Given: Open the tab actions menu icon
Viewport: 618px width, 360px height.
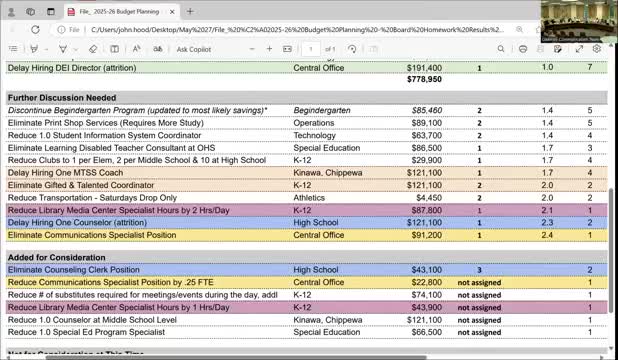Looking at the screenshot, I should (x=51, y=12).
